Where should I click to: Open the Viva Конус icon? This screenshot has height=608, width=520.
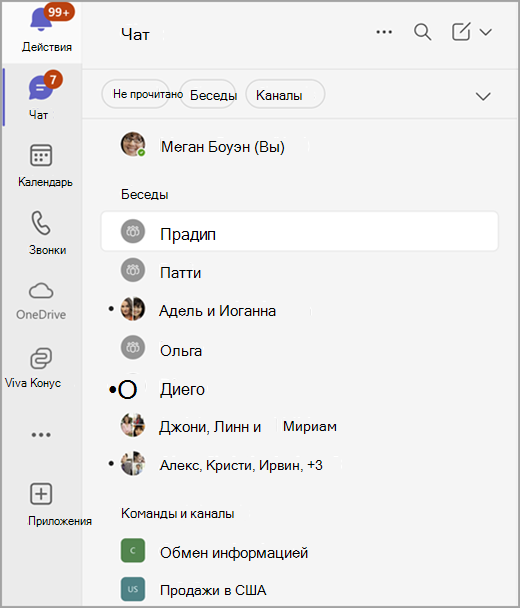click(x=41, y=358)
